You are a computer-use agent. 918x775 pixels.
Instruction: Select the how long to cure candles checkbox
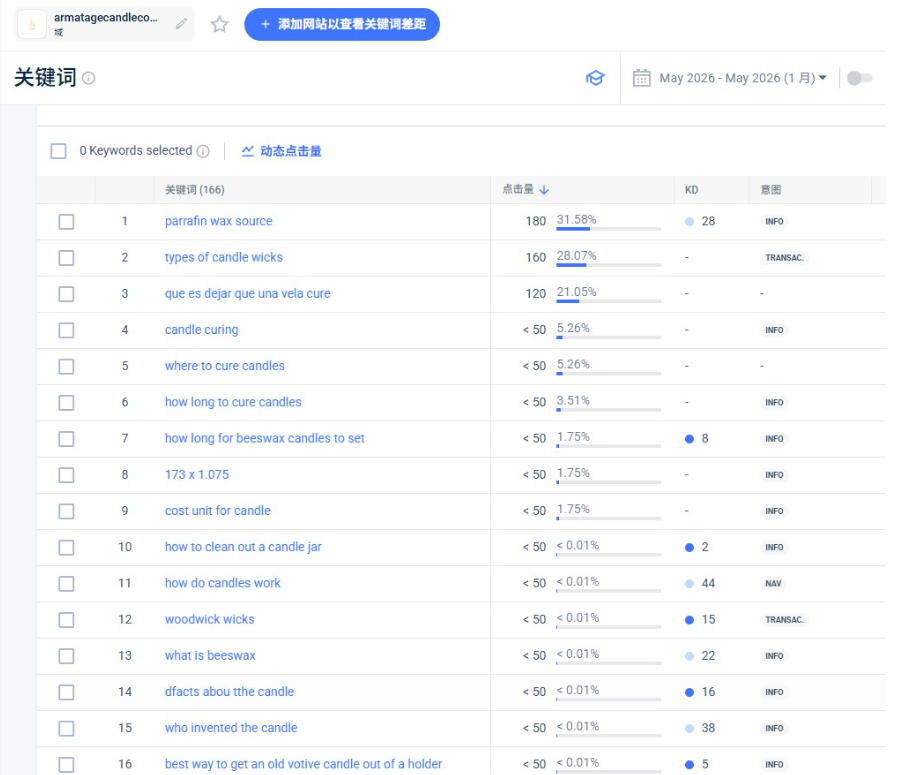[66, 403]
